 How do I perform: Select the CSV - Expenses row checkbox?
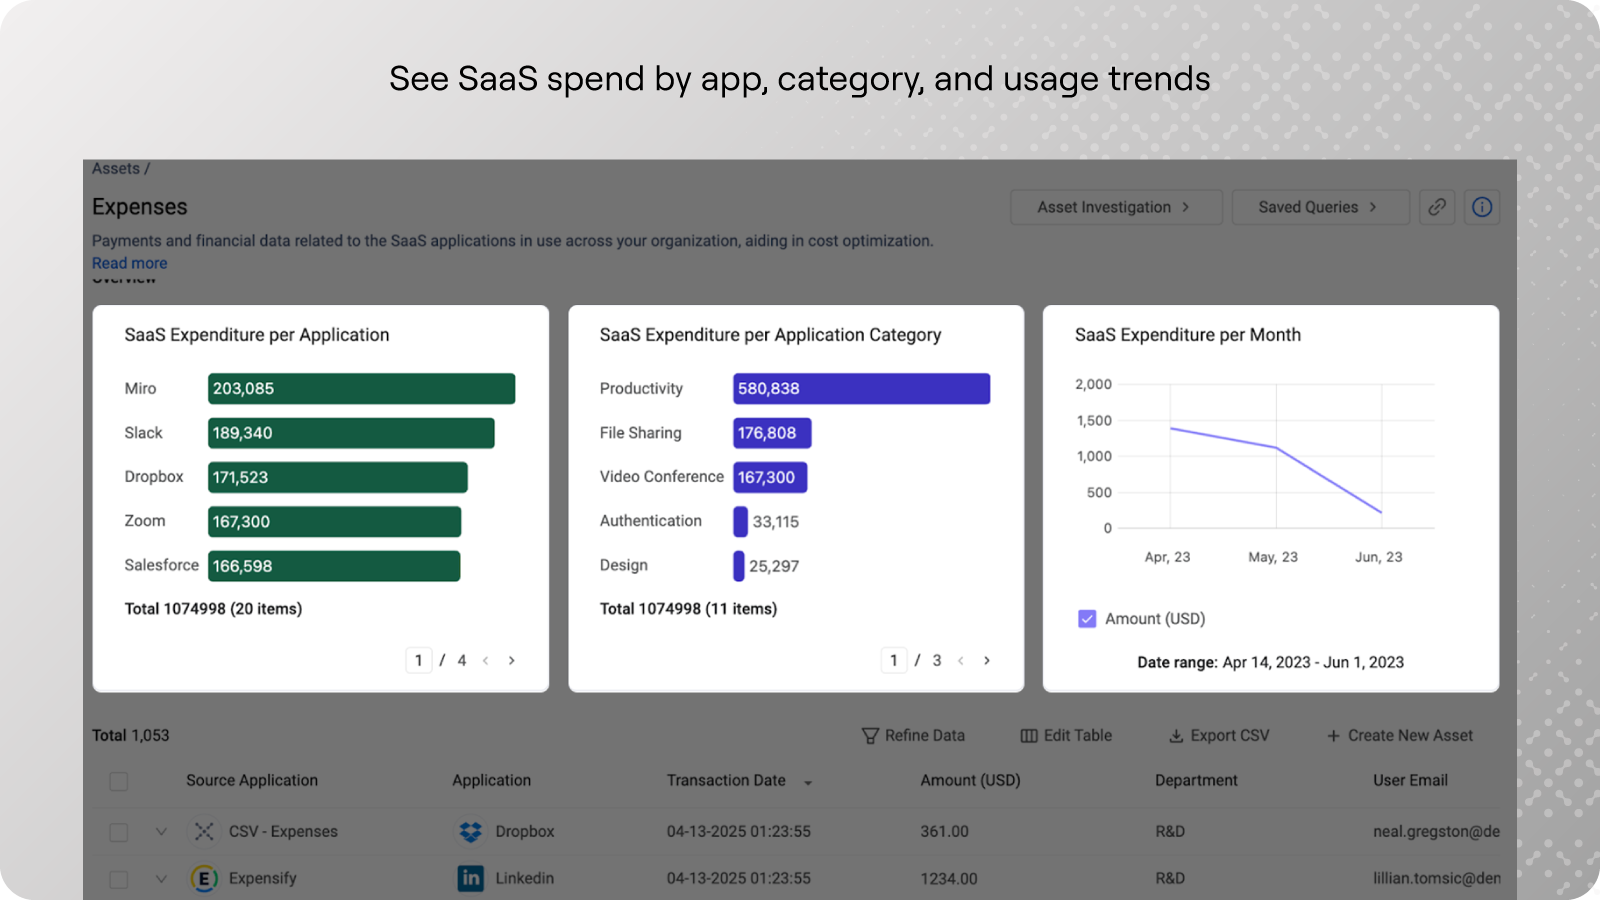click(119, 832)
